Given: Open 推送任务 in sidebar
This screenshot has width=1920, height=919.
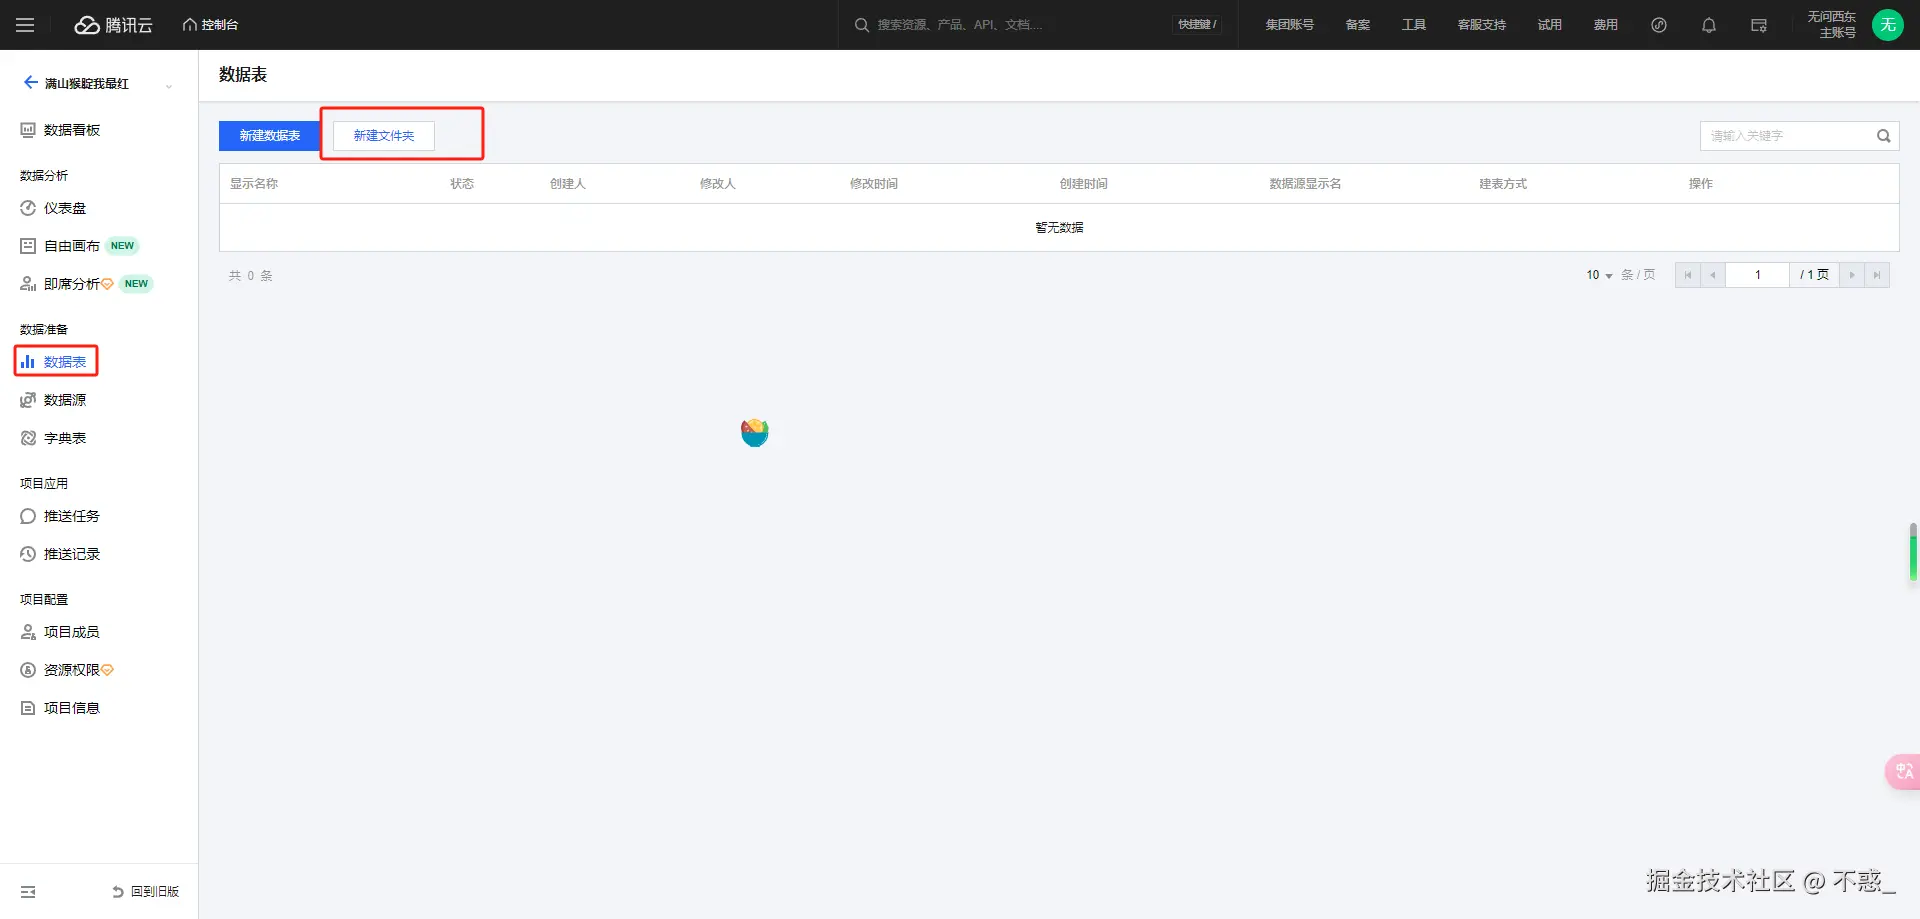Looking at the screenshot, I should tap(60, 516).
